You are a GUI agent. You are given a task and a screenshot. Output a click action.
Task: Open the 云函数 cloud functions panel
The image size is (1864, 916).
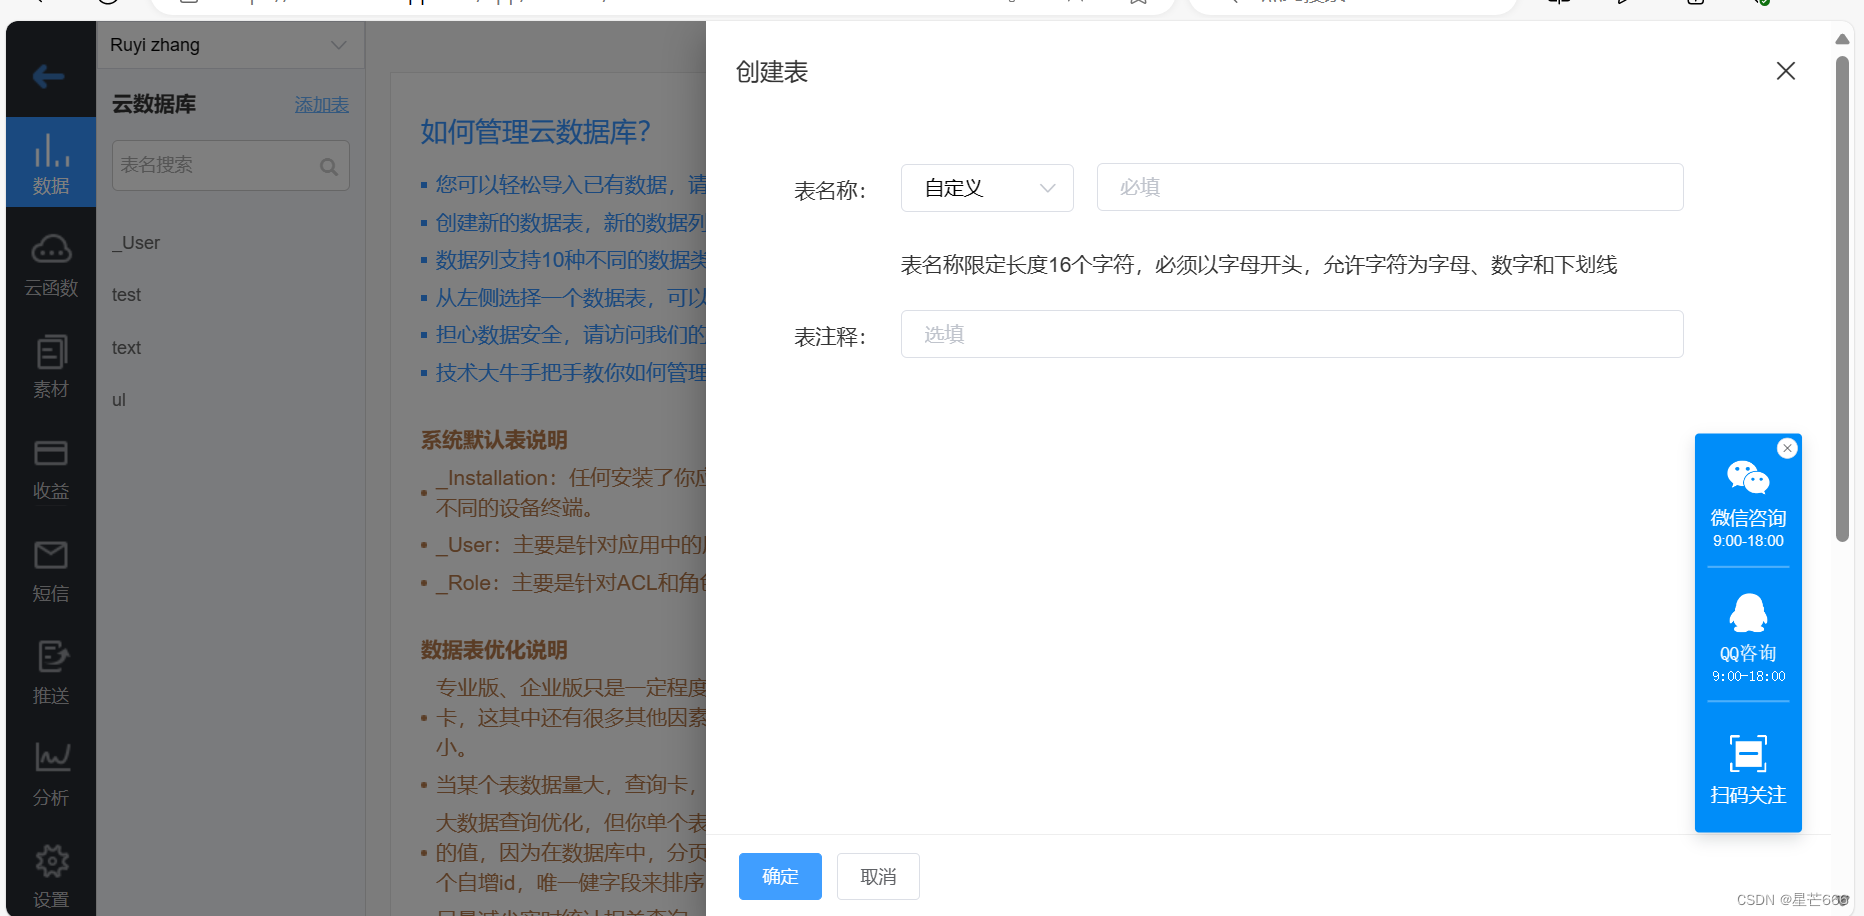(50, 264)
